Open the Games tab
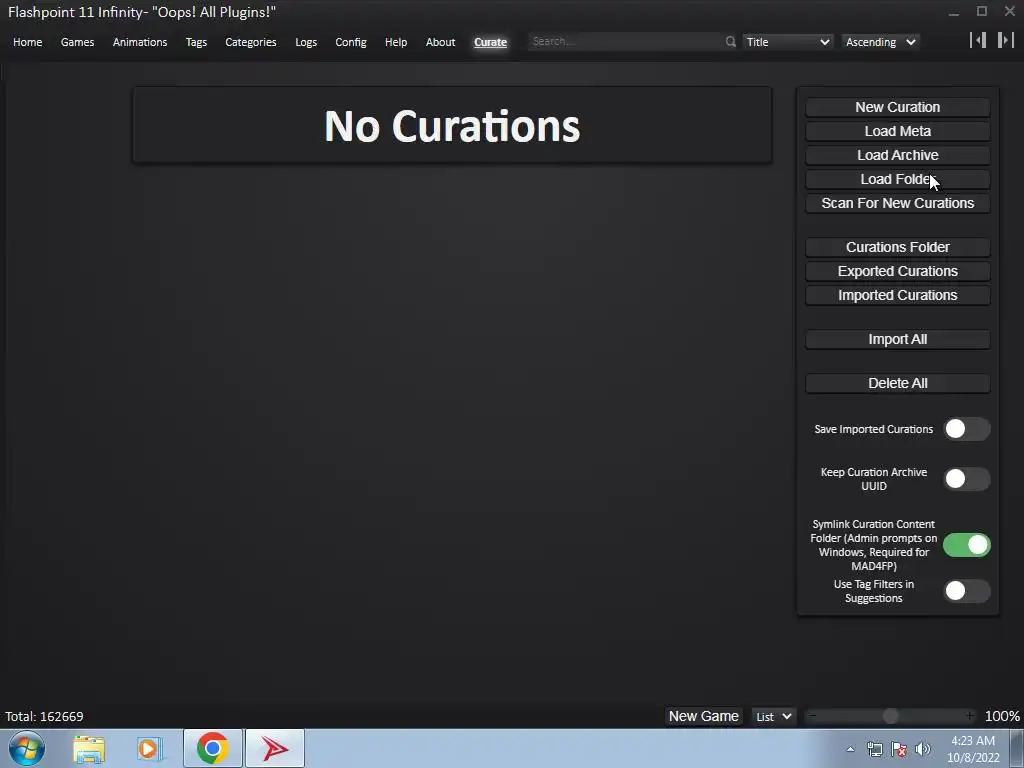The image size is (1024, 768). pyautogui.click(x=77, y=42)
